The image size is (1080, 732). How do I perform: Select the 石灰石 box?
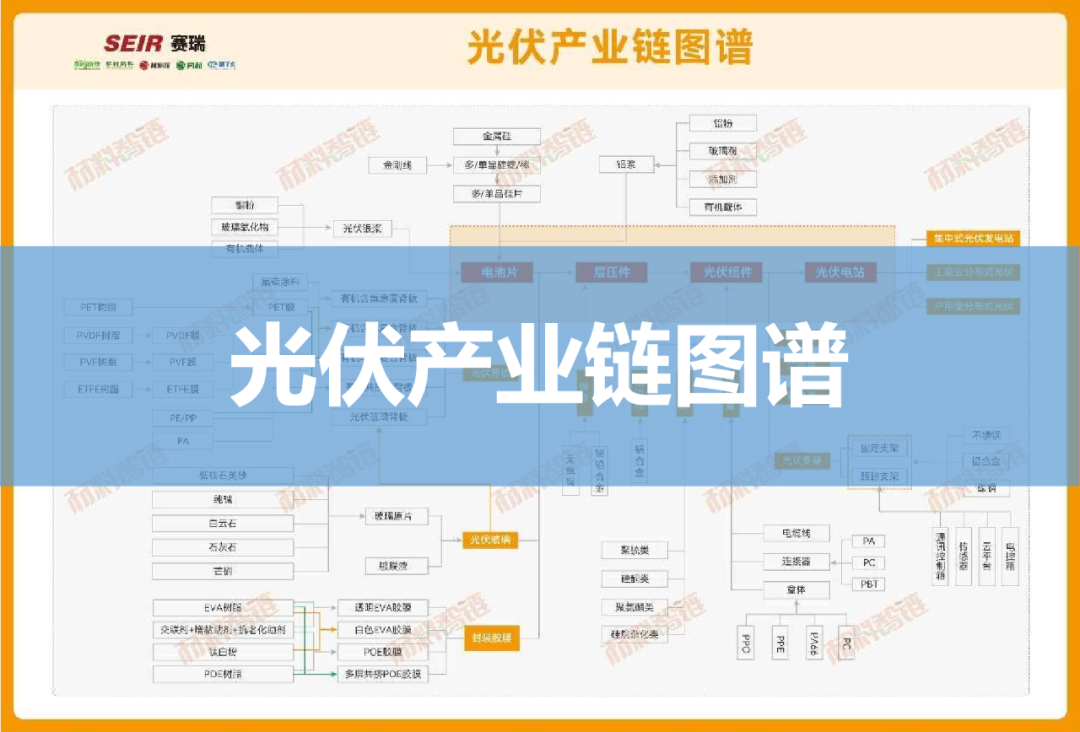[x=222, y=547]
